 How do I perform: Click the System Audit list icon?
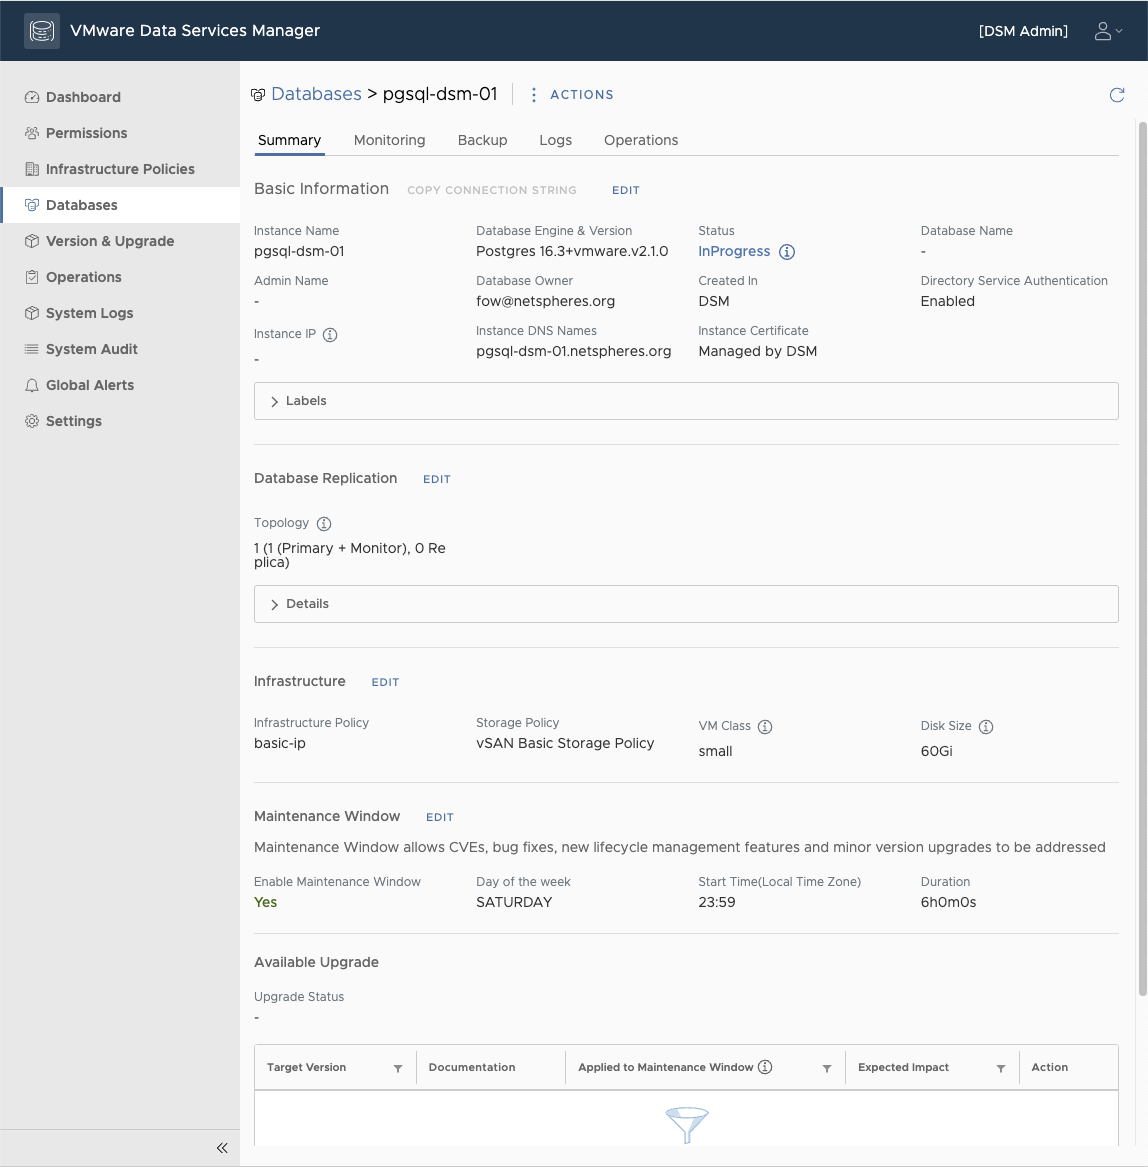31,349
